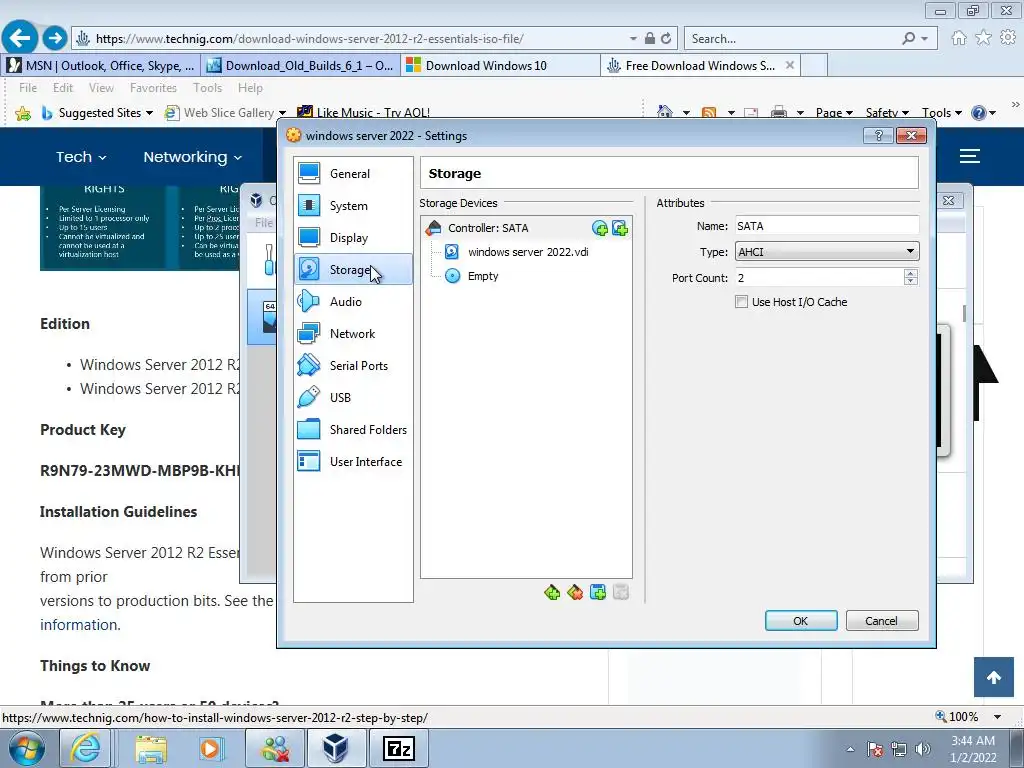
Task: Go back in Internet Explorer
Action: (x=20, y=38)
